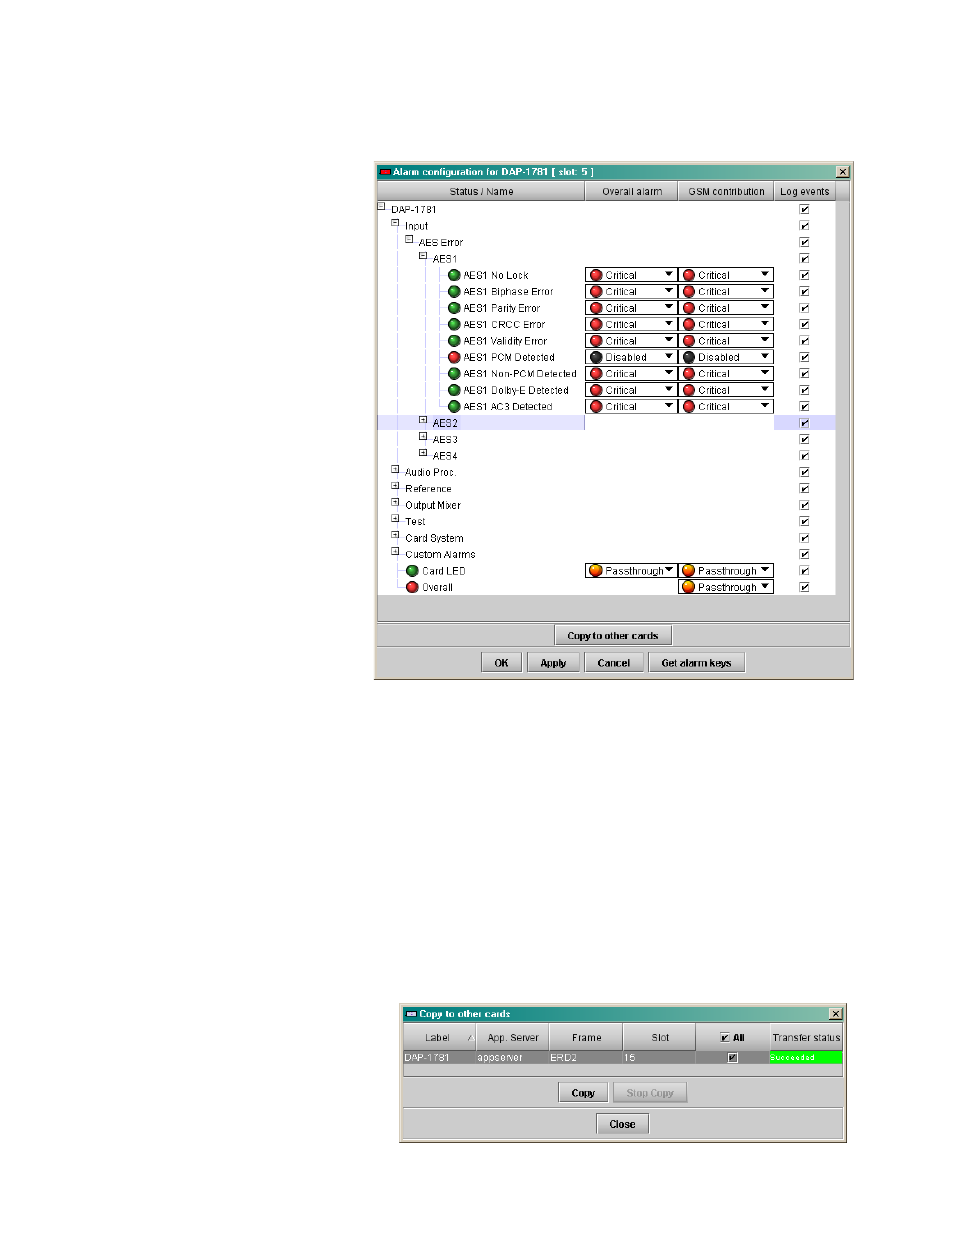
Task: Click the Status / Name column header
Action: (481, 191)
